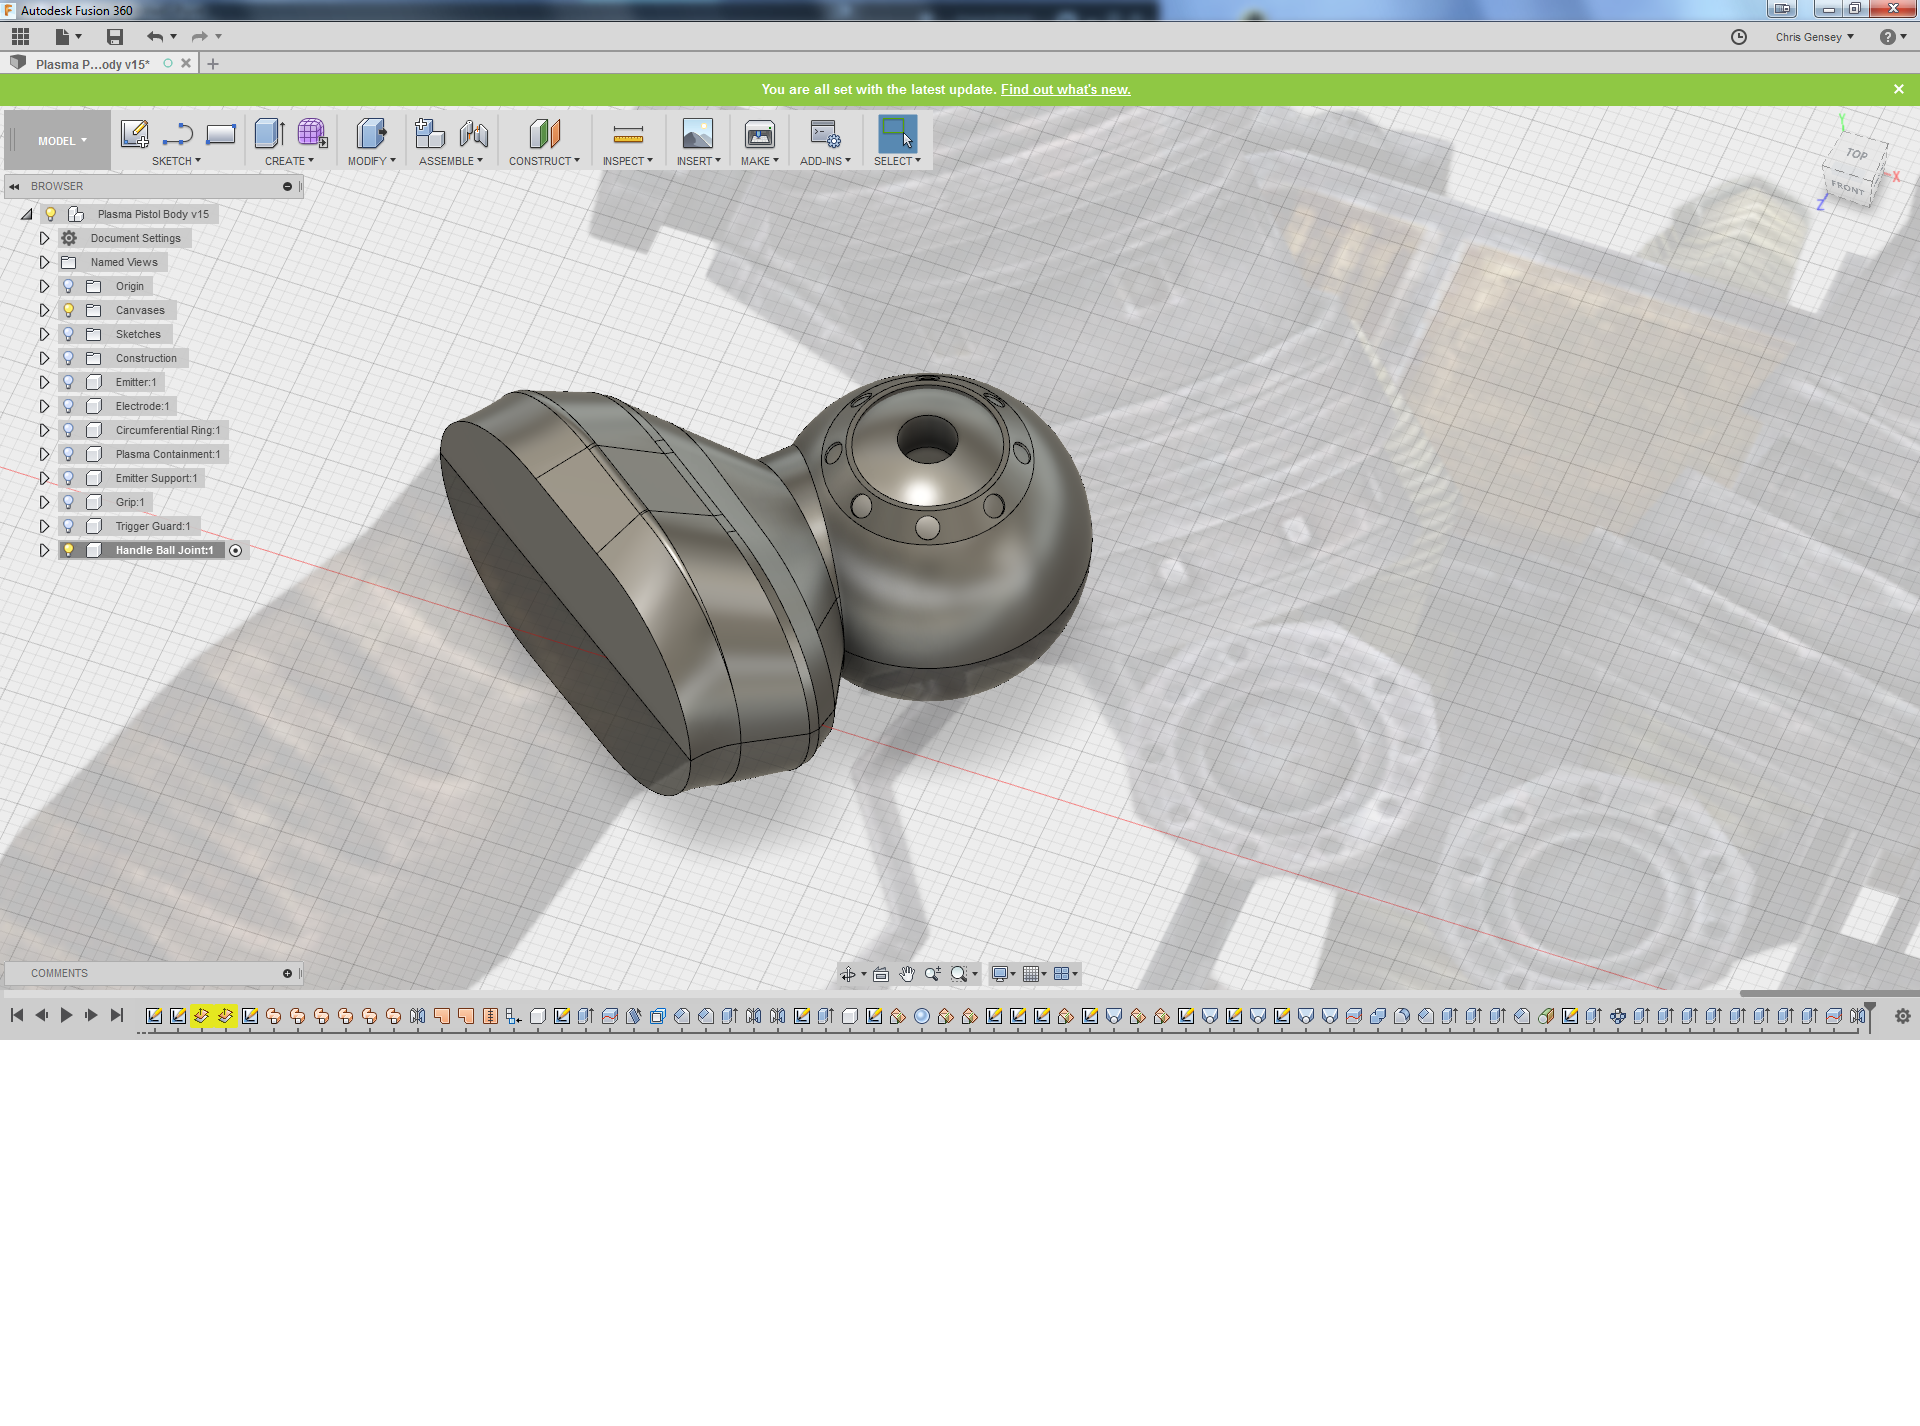Open the MODEL workspace dropdown
This screenshot has width=1920, height=1426.
pos(62,141)
